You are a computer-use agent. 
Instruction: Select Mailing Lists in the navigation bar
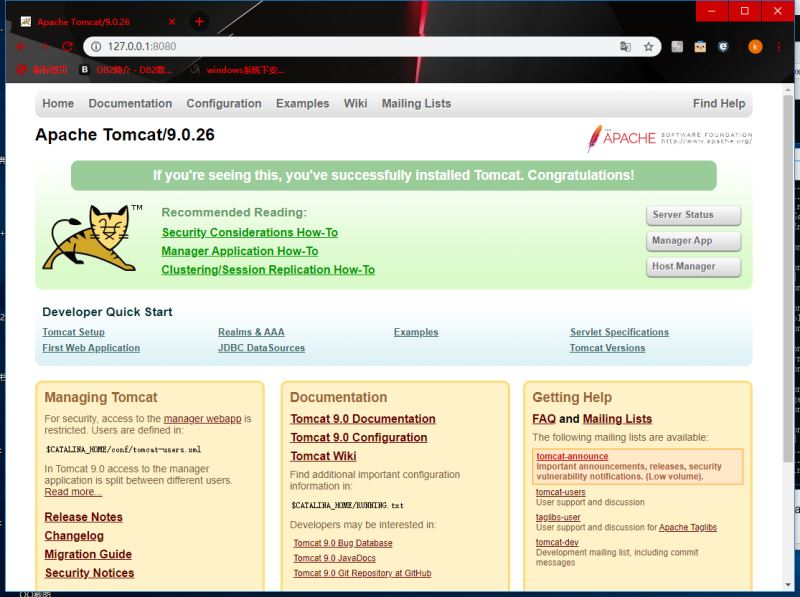[x=416, y=104]
